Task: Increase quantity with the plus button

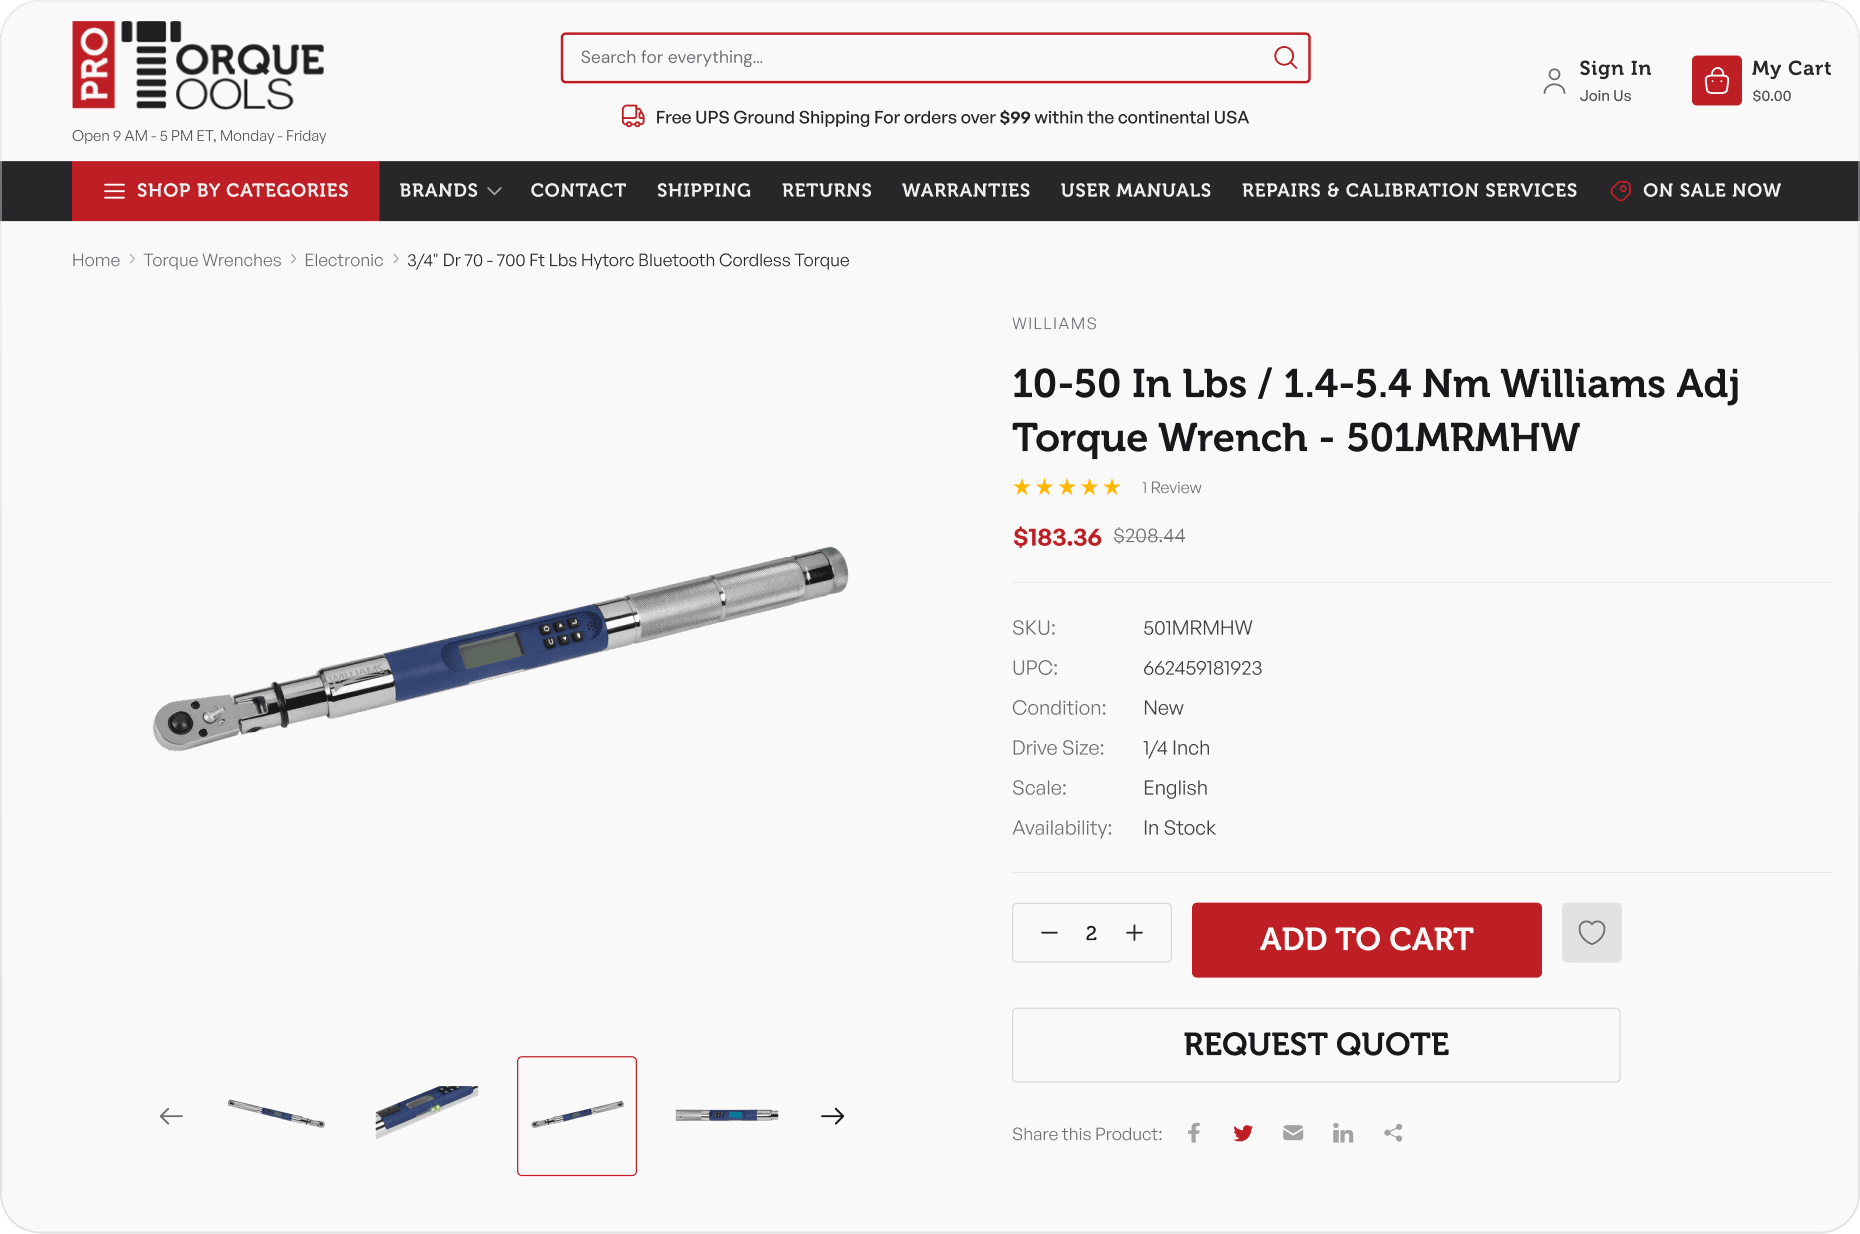Action: click(x=1134, y=933)
